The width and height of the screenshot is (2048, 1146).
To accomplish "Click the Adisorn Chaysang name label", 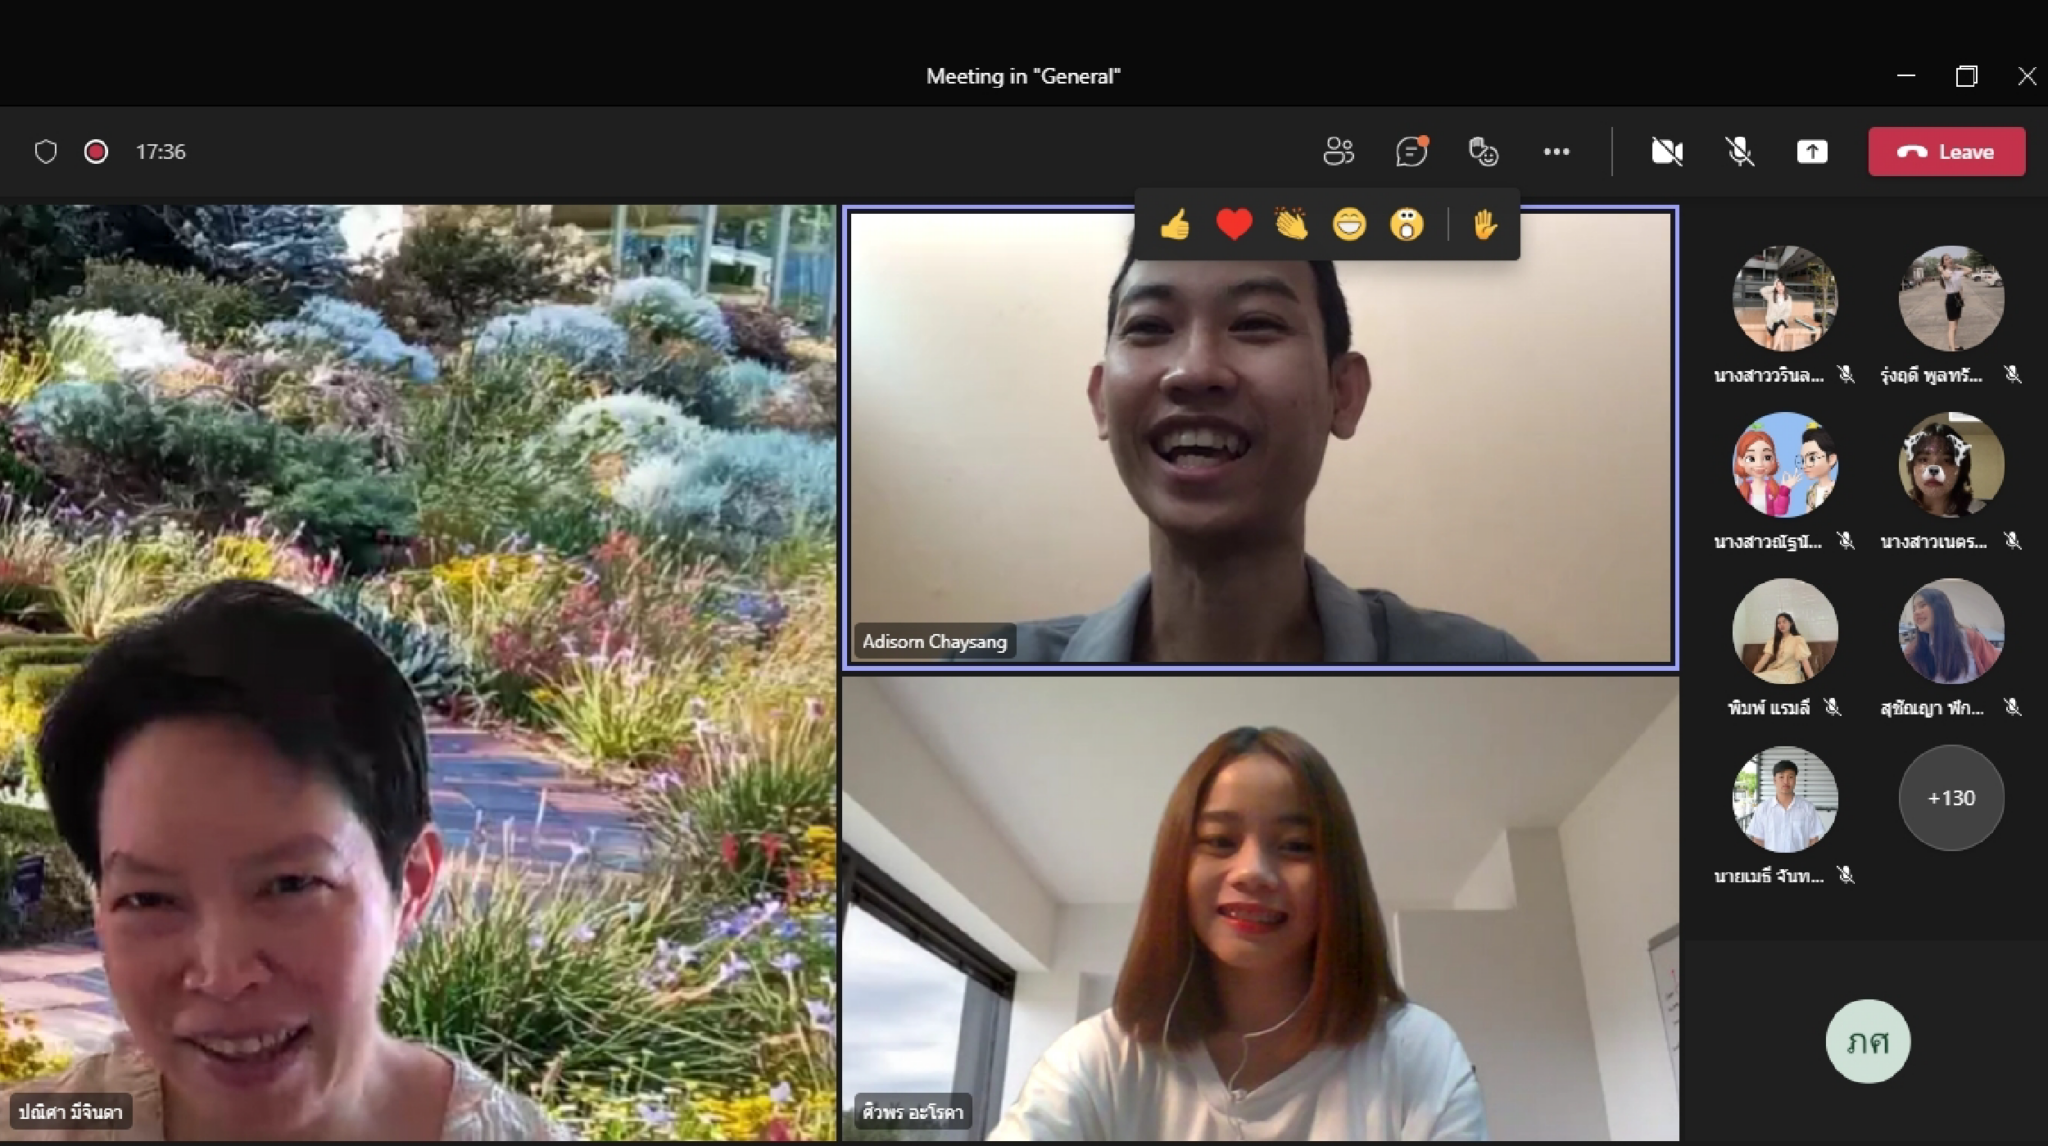I will pos(934,642).
